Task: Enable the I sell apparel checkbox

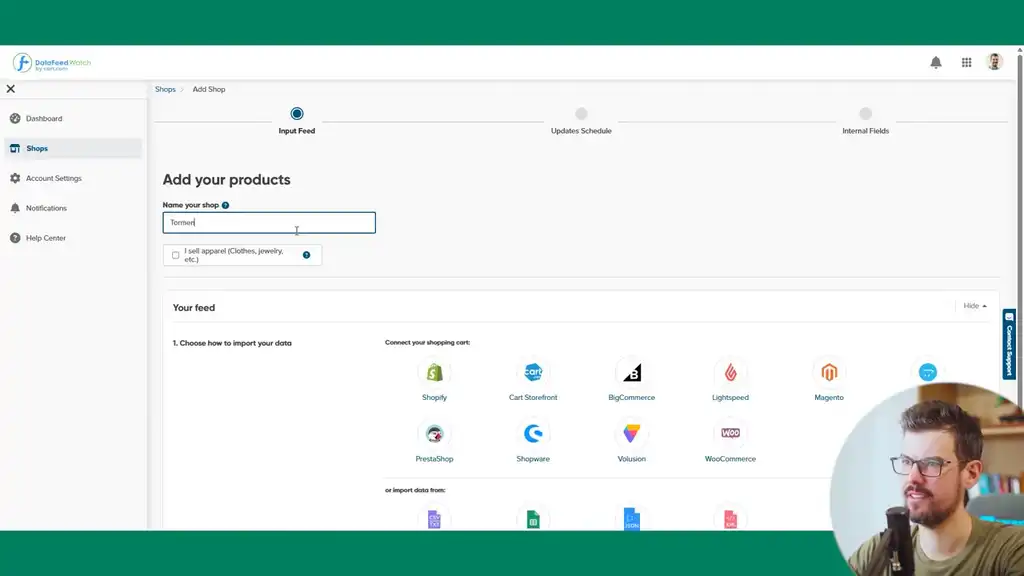Action: click(175, 254)
